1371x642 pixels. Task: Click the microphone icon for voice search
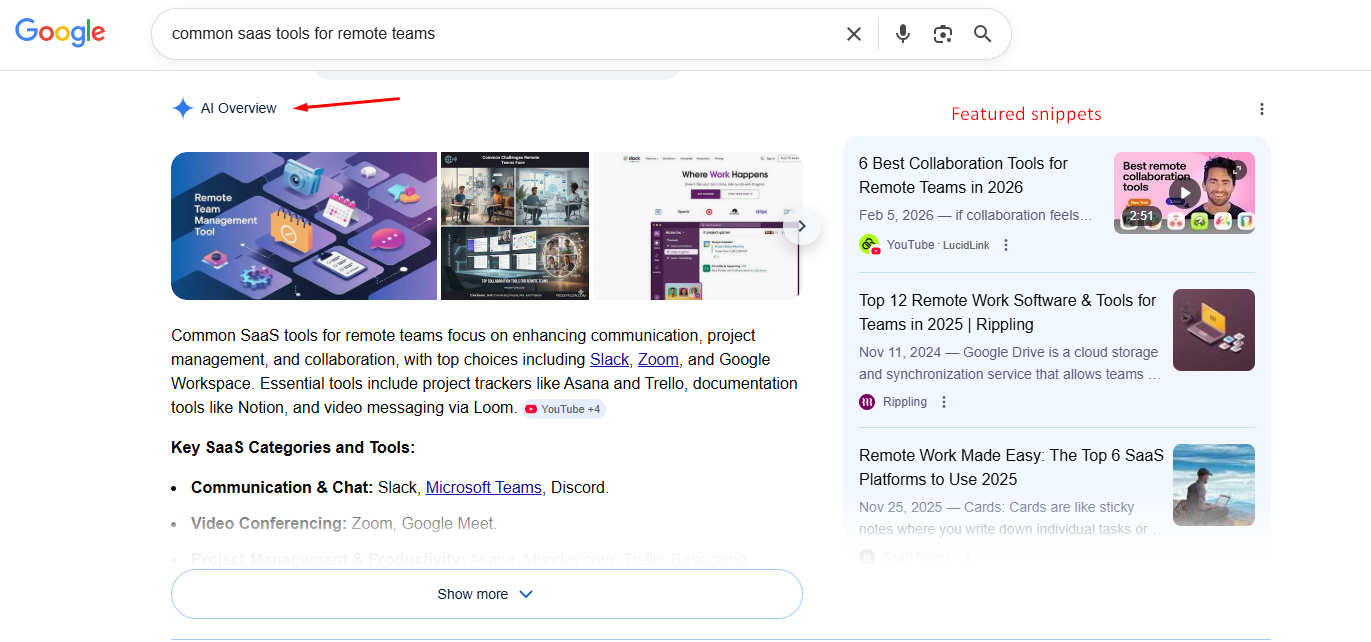coord(902,33)
